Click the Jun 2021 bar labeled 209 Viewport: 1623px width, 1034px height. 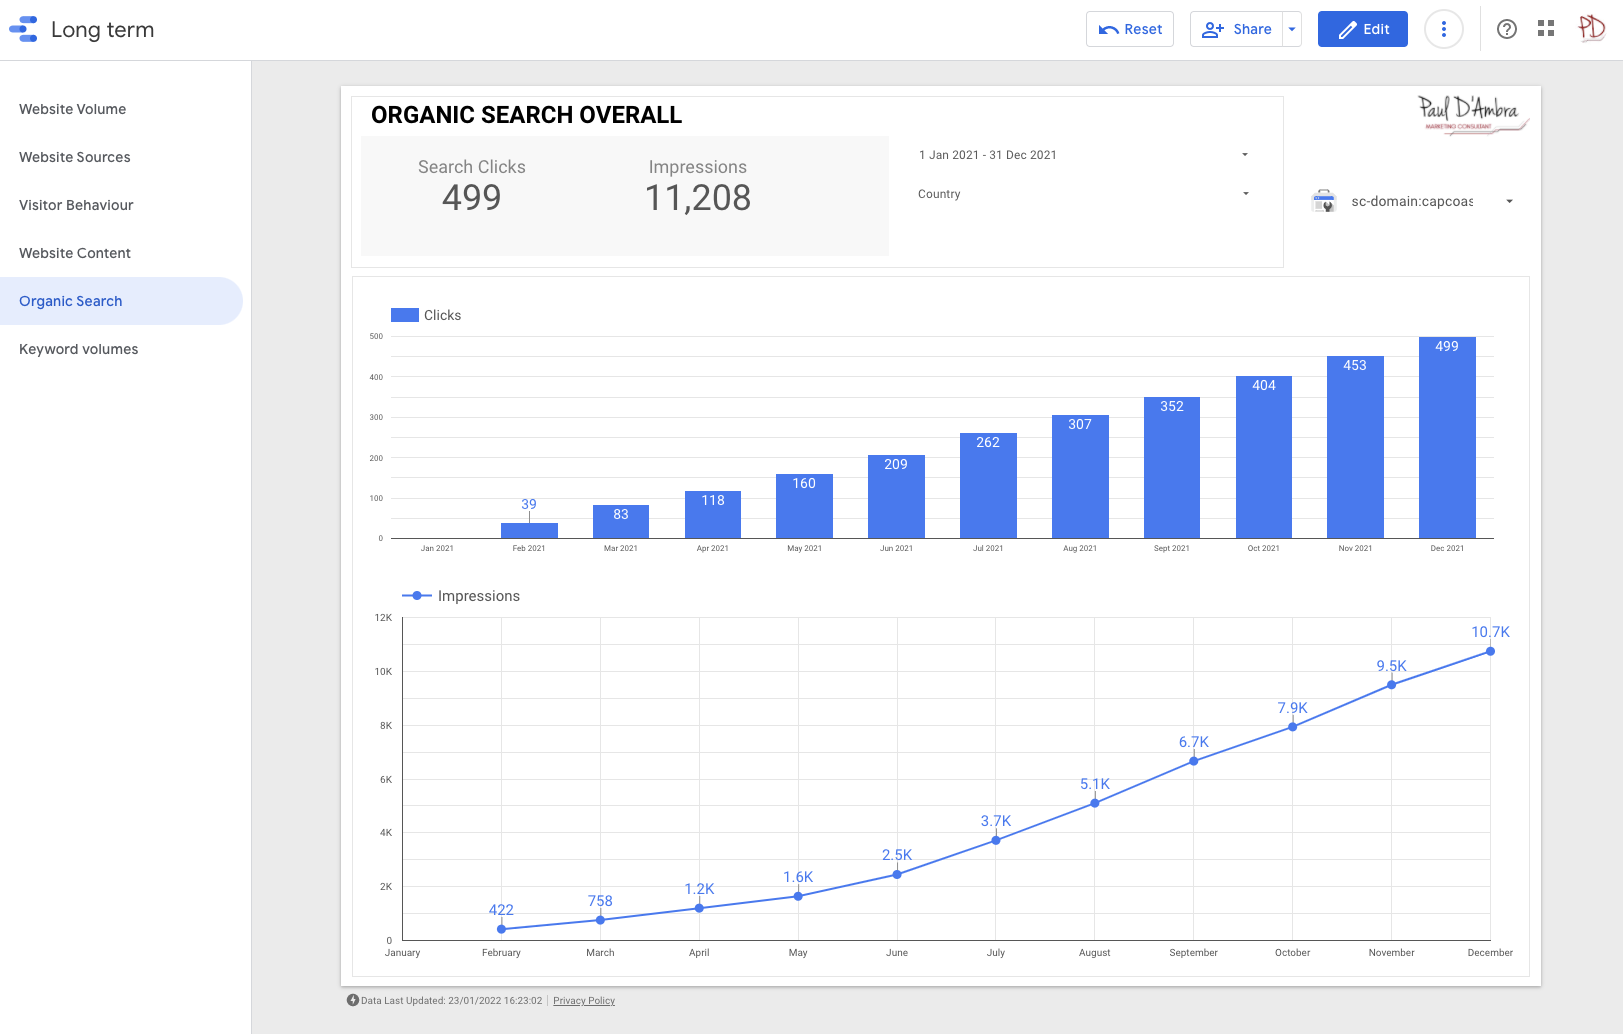[x=896, y=496]
